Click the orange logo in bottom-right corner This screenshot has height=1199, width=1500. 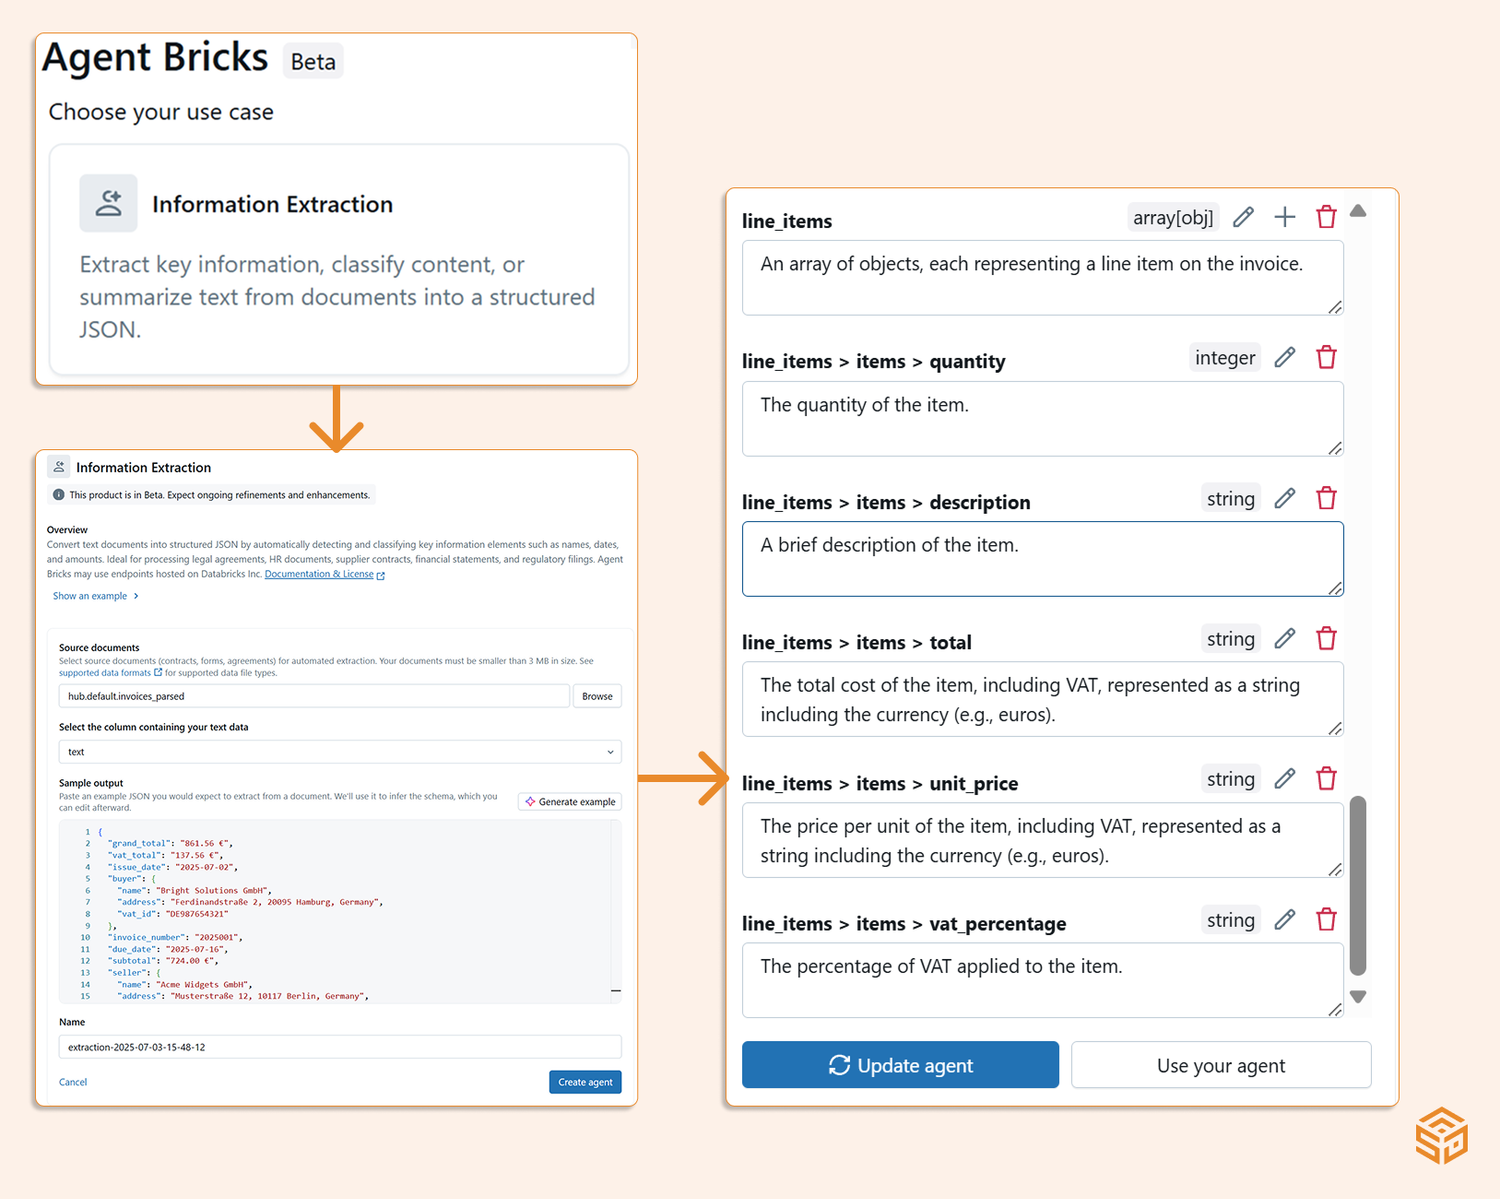(1441, 1138)
